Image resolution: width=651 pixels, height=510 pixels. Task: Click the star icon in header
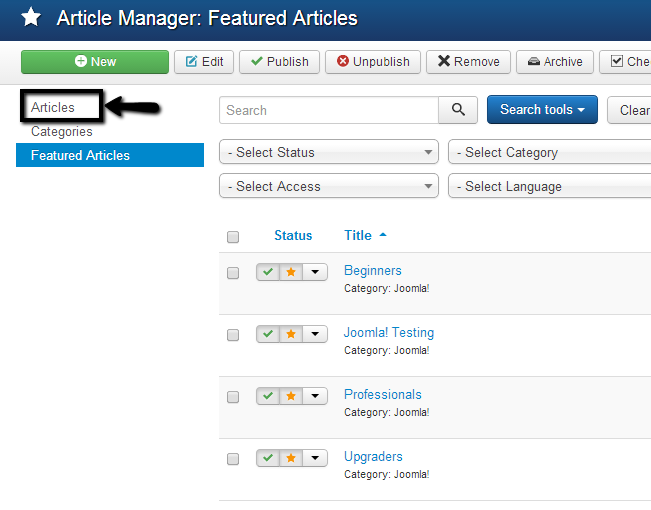pyautogui.click(x=31, y=18)
